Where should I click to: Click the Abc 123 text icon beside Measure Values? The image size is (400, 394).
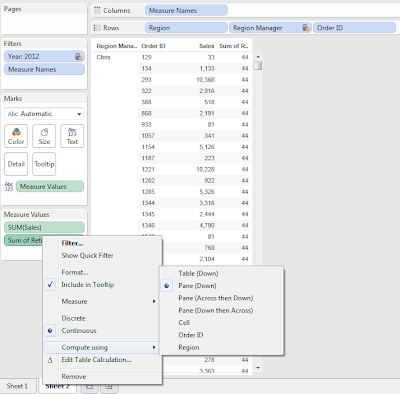pos(9,186)
